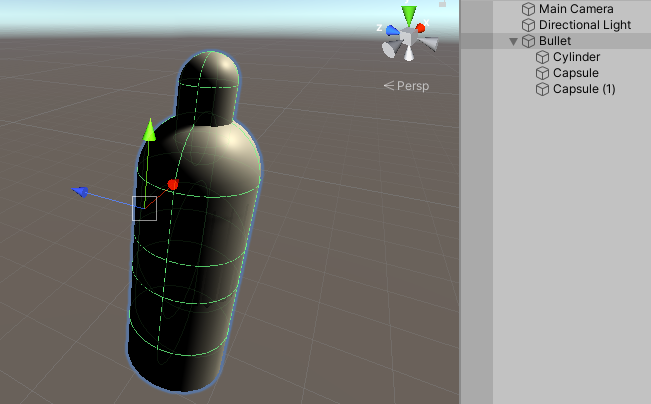This screenshot has height=404, width=651.
Task: Click the Capsule cube icon
Action: [542, 73]
